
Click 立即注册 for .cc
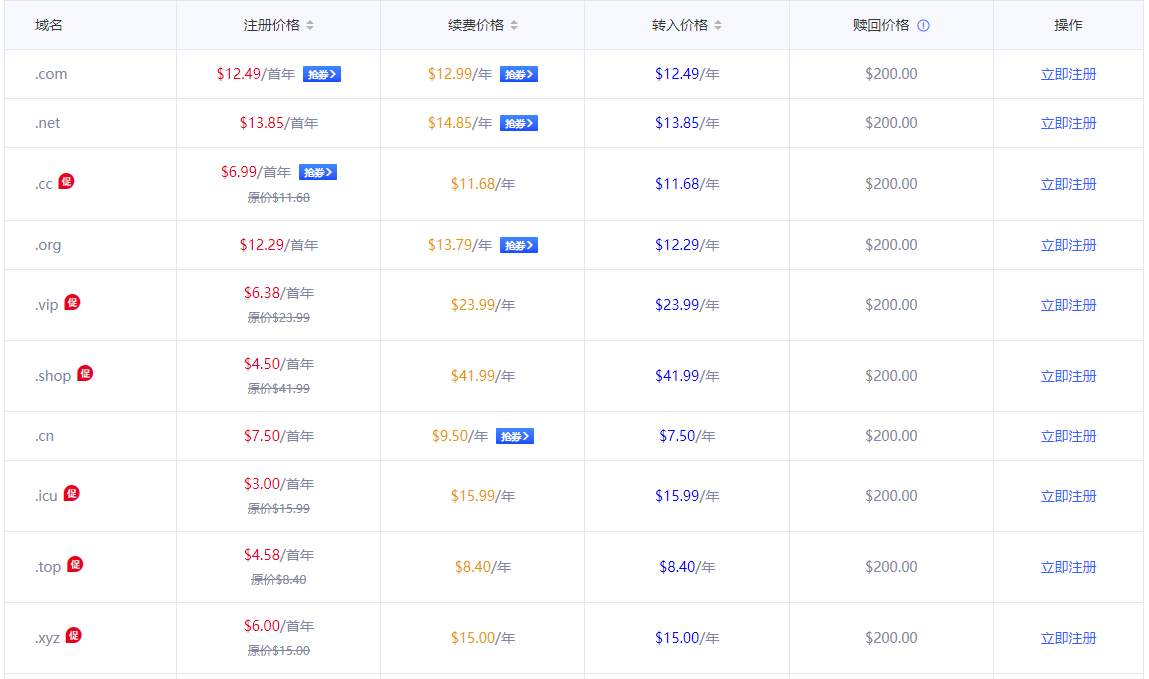(x=1068, y=184)
